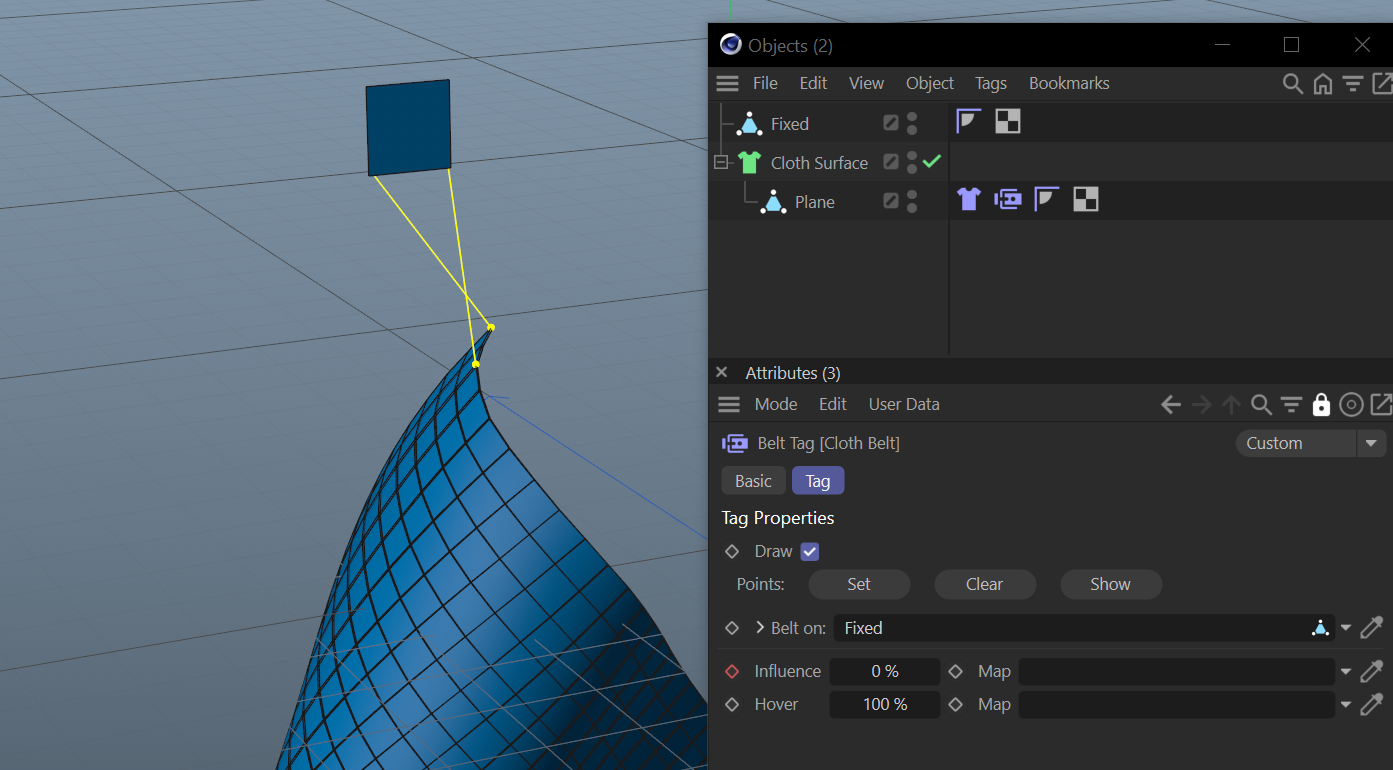This screenshot has width=1393, height=770.
Task: Open the User Data menu
Action: click(904, 404)
